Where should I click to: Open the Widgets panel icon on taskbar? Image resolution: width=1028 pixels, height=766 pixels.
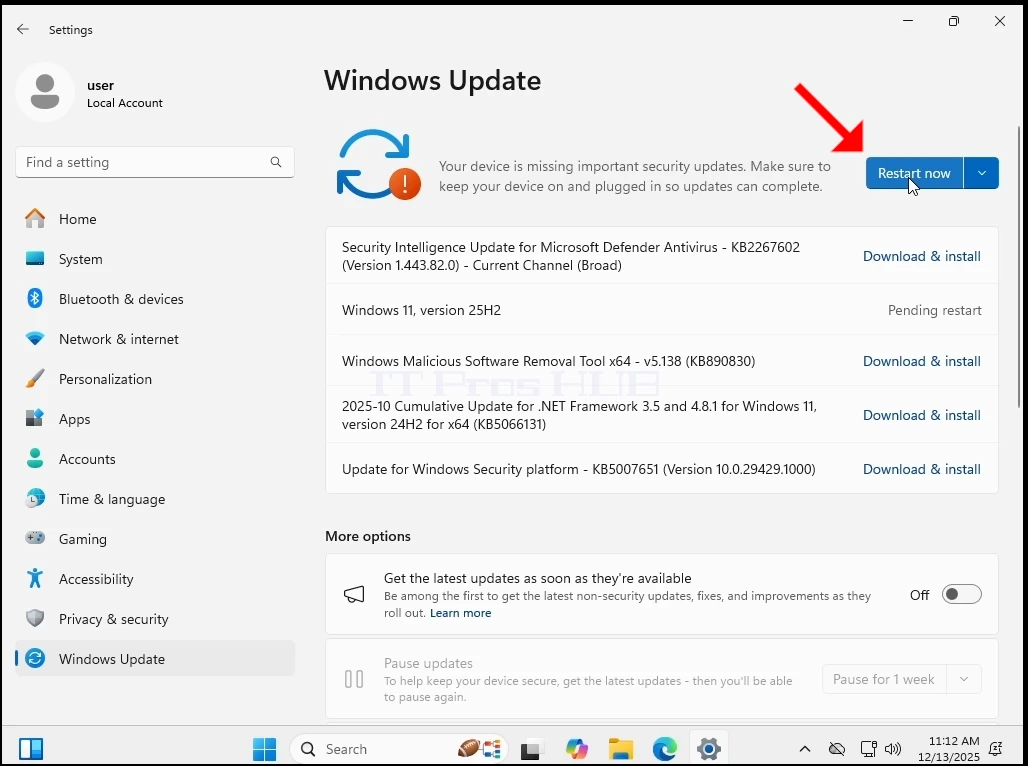31,748
